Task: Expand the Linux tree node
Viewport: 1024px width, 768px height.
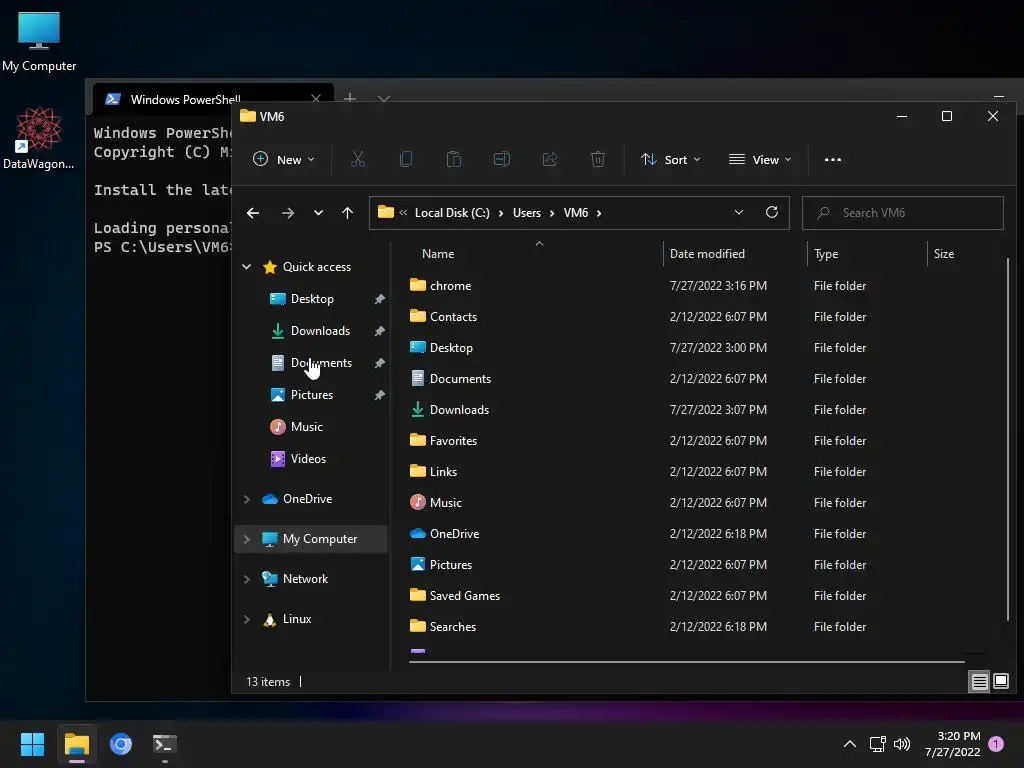Action: pyautogui.click(x=246, y=619)
